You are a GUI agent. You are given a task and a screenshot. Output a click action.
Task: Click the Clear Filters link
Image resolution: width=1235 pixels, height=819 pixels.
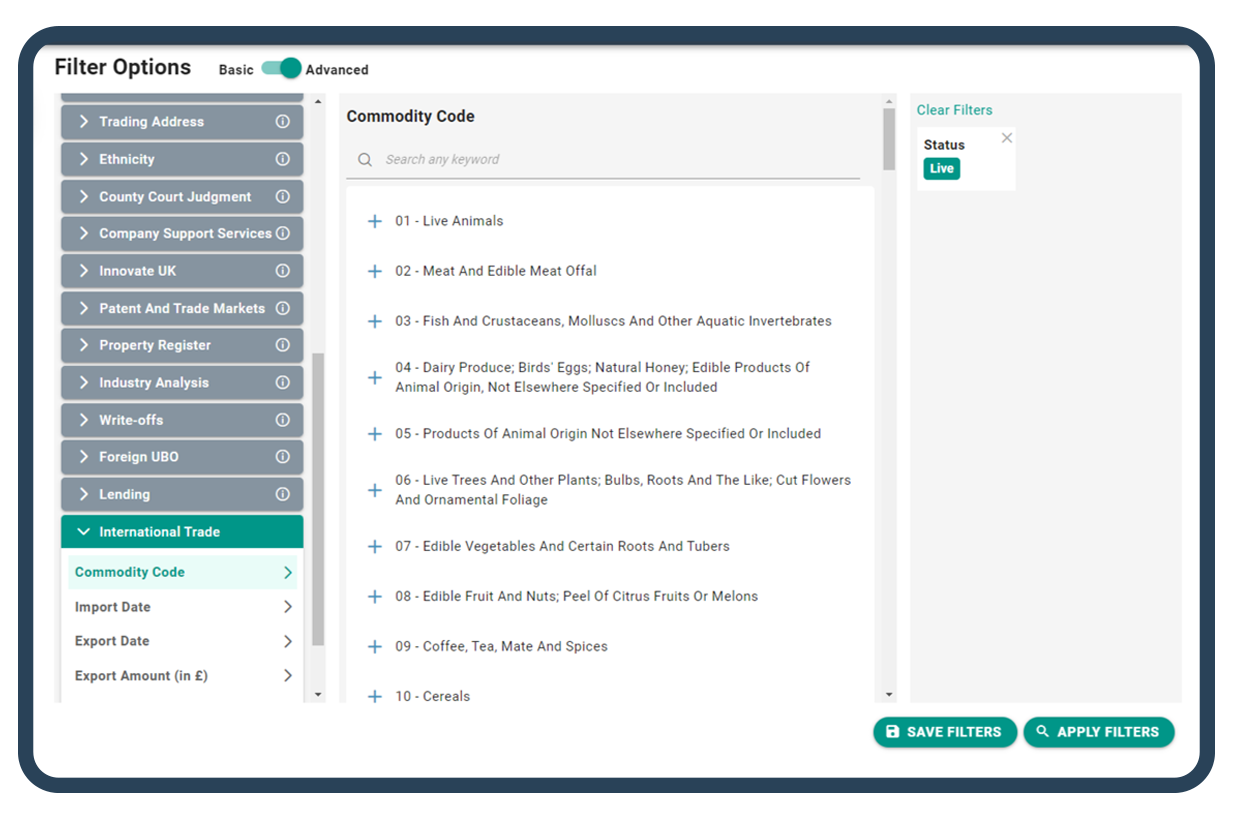[955, 110]
